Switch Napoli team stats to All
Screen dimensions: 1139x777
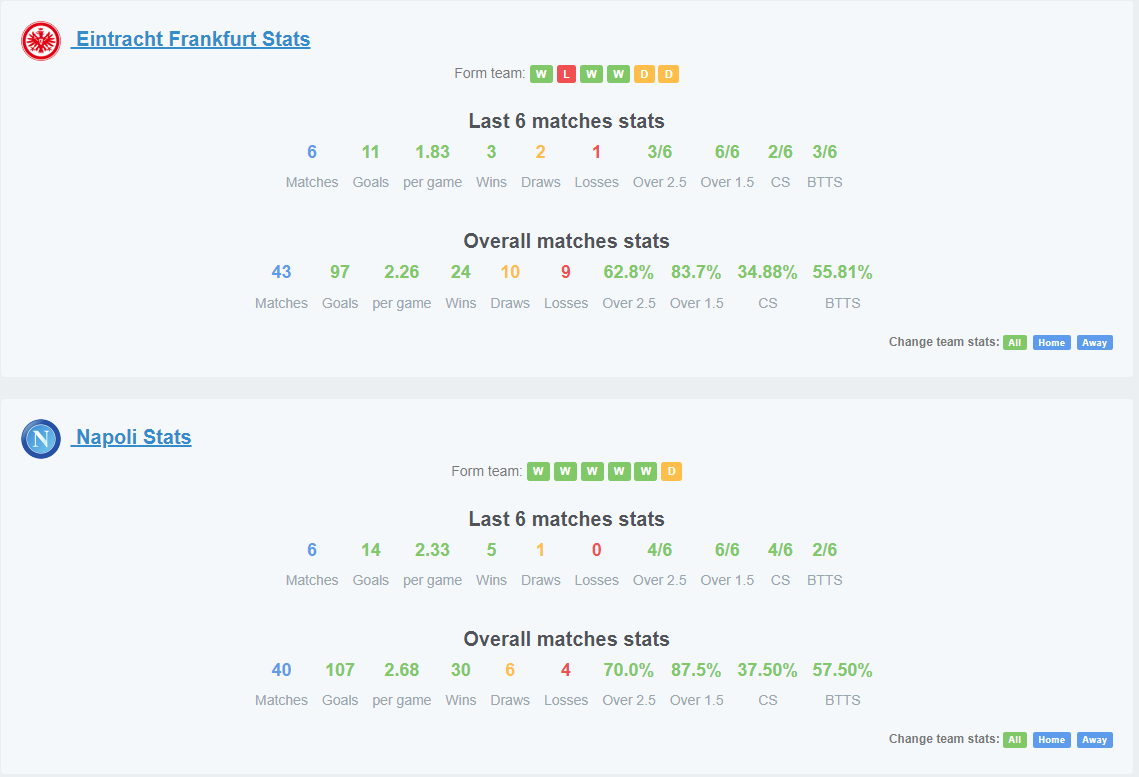(1015, 740)
